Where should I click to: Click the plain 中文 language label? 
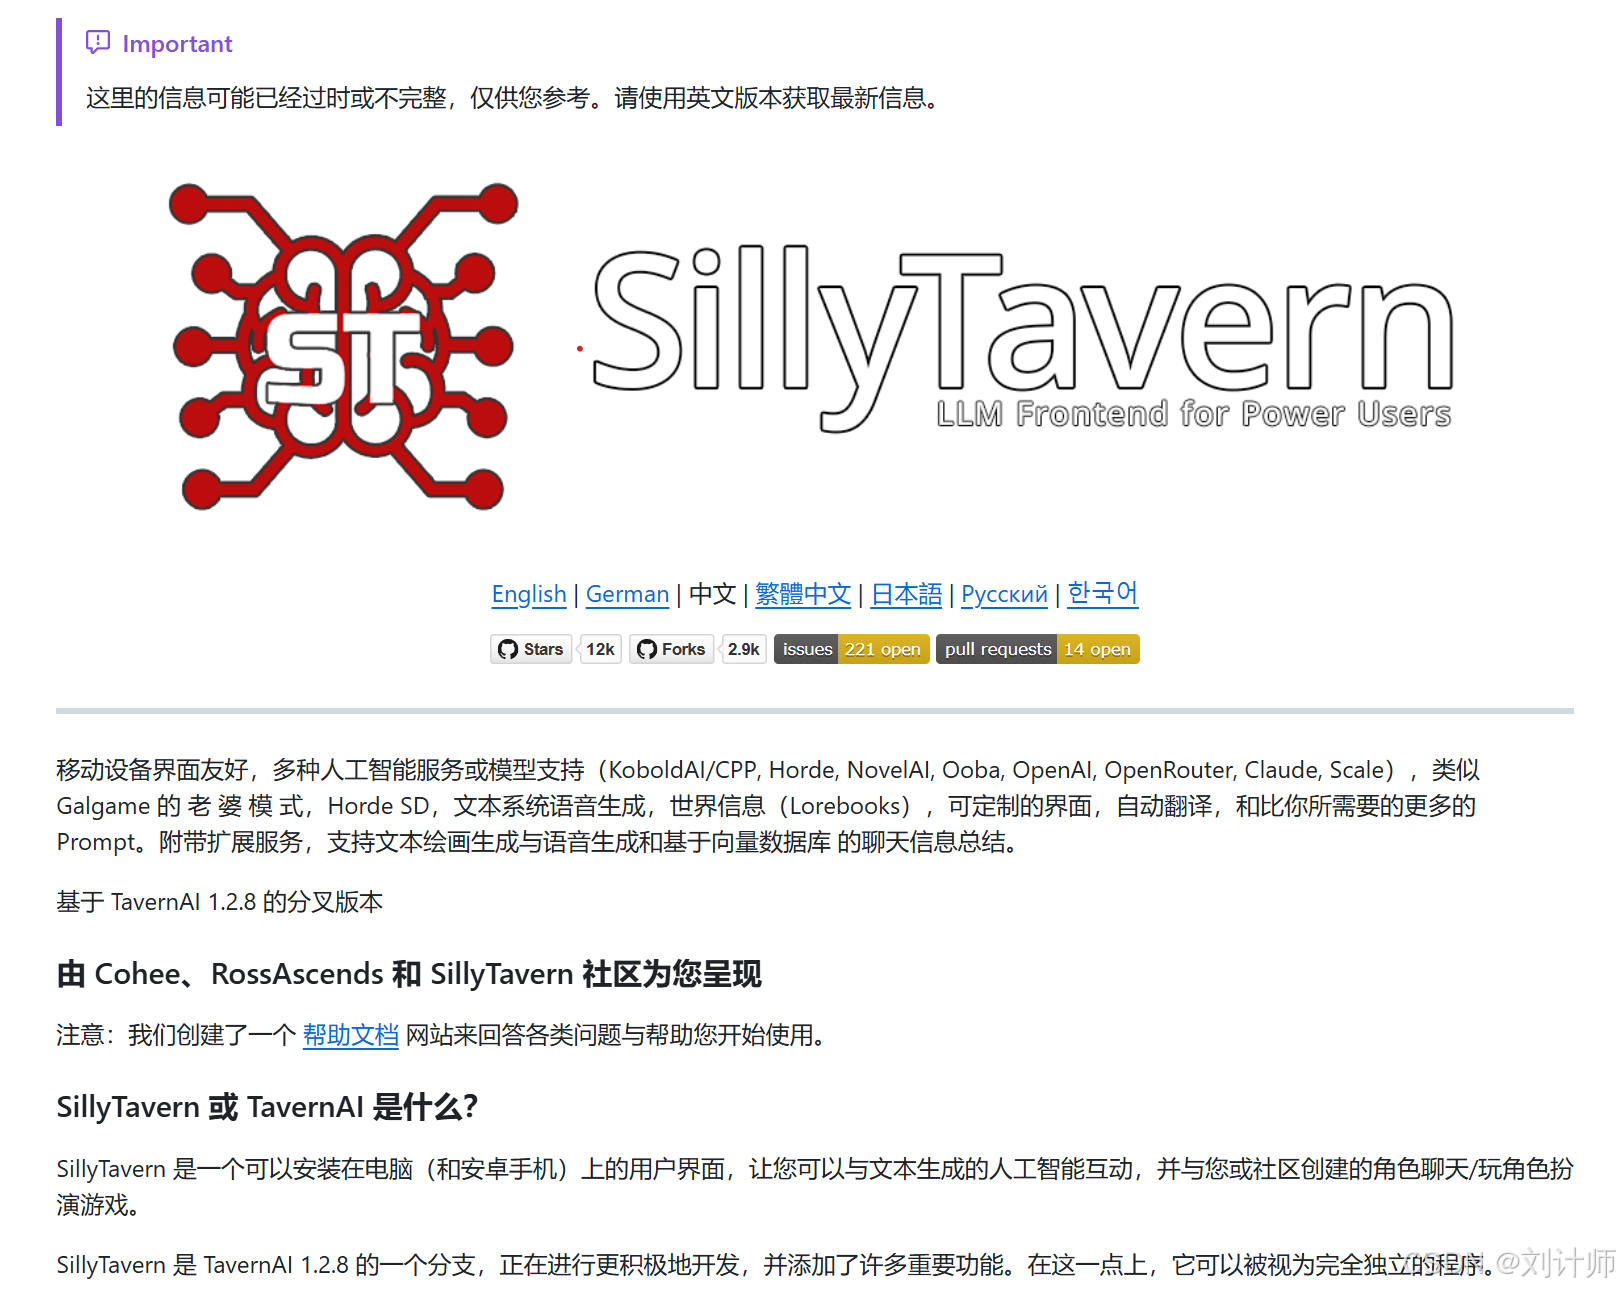coord(712,594)
